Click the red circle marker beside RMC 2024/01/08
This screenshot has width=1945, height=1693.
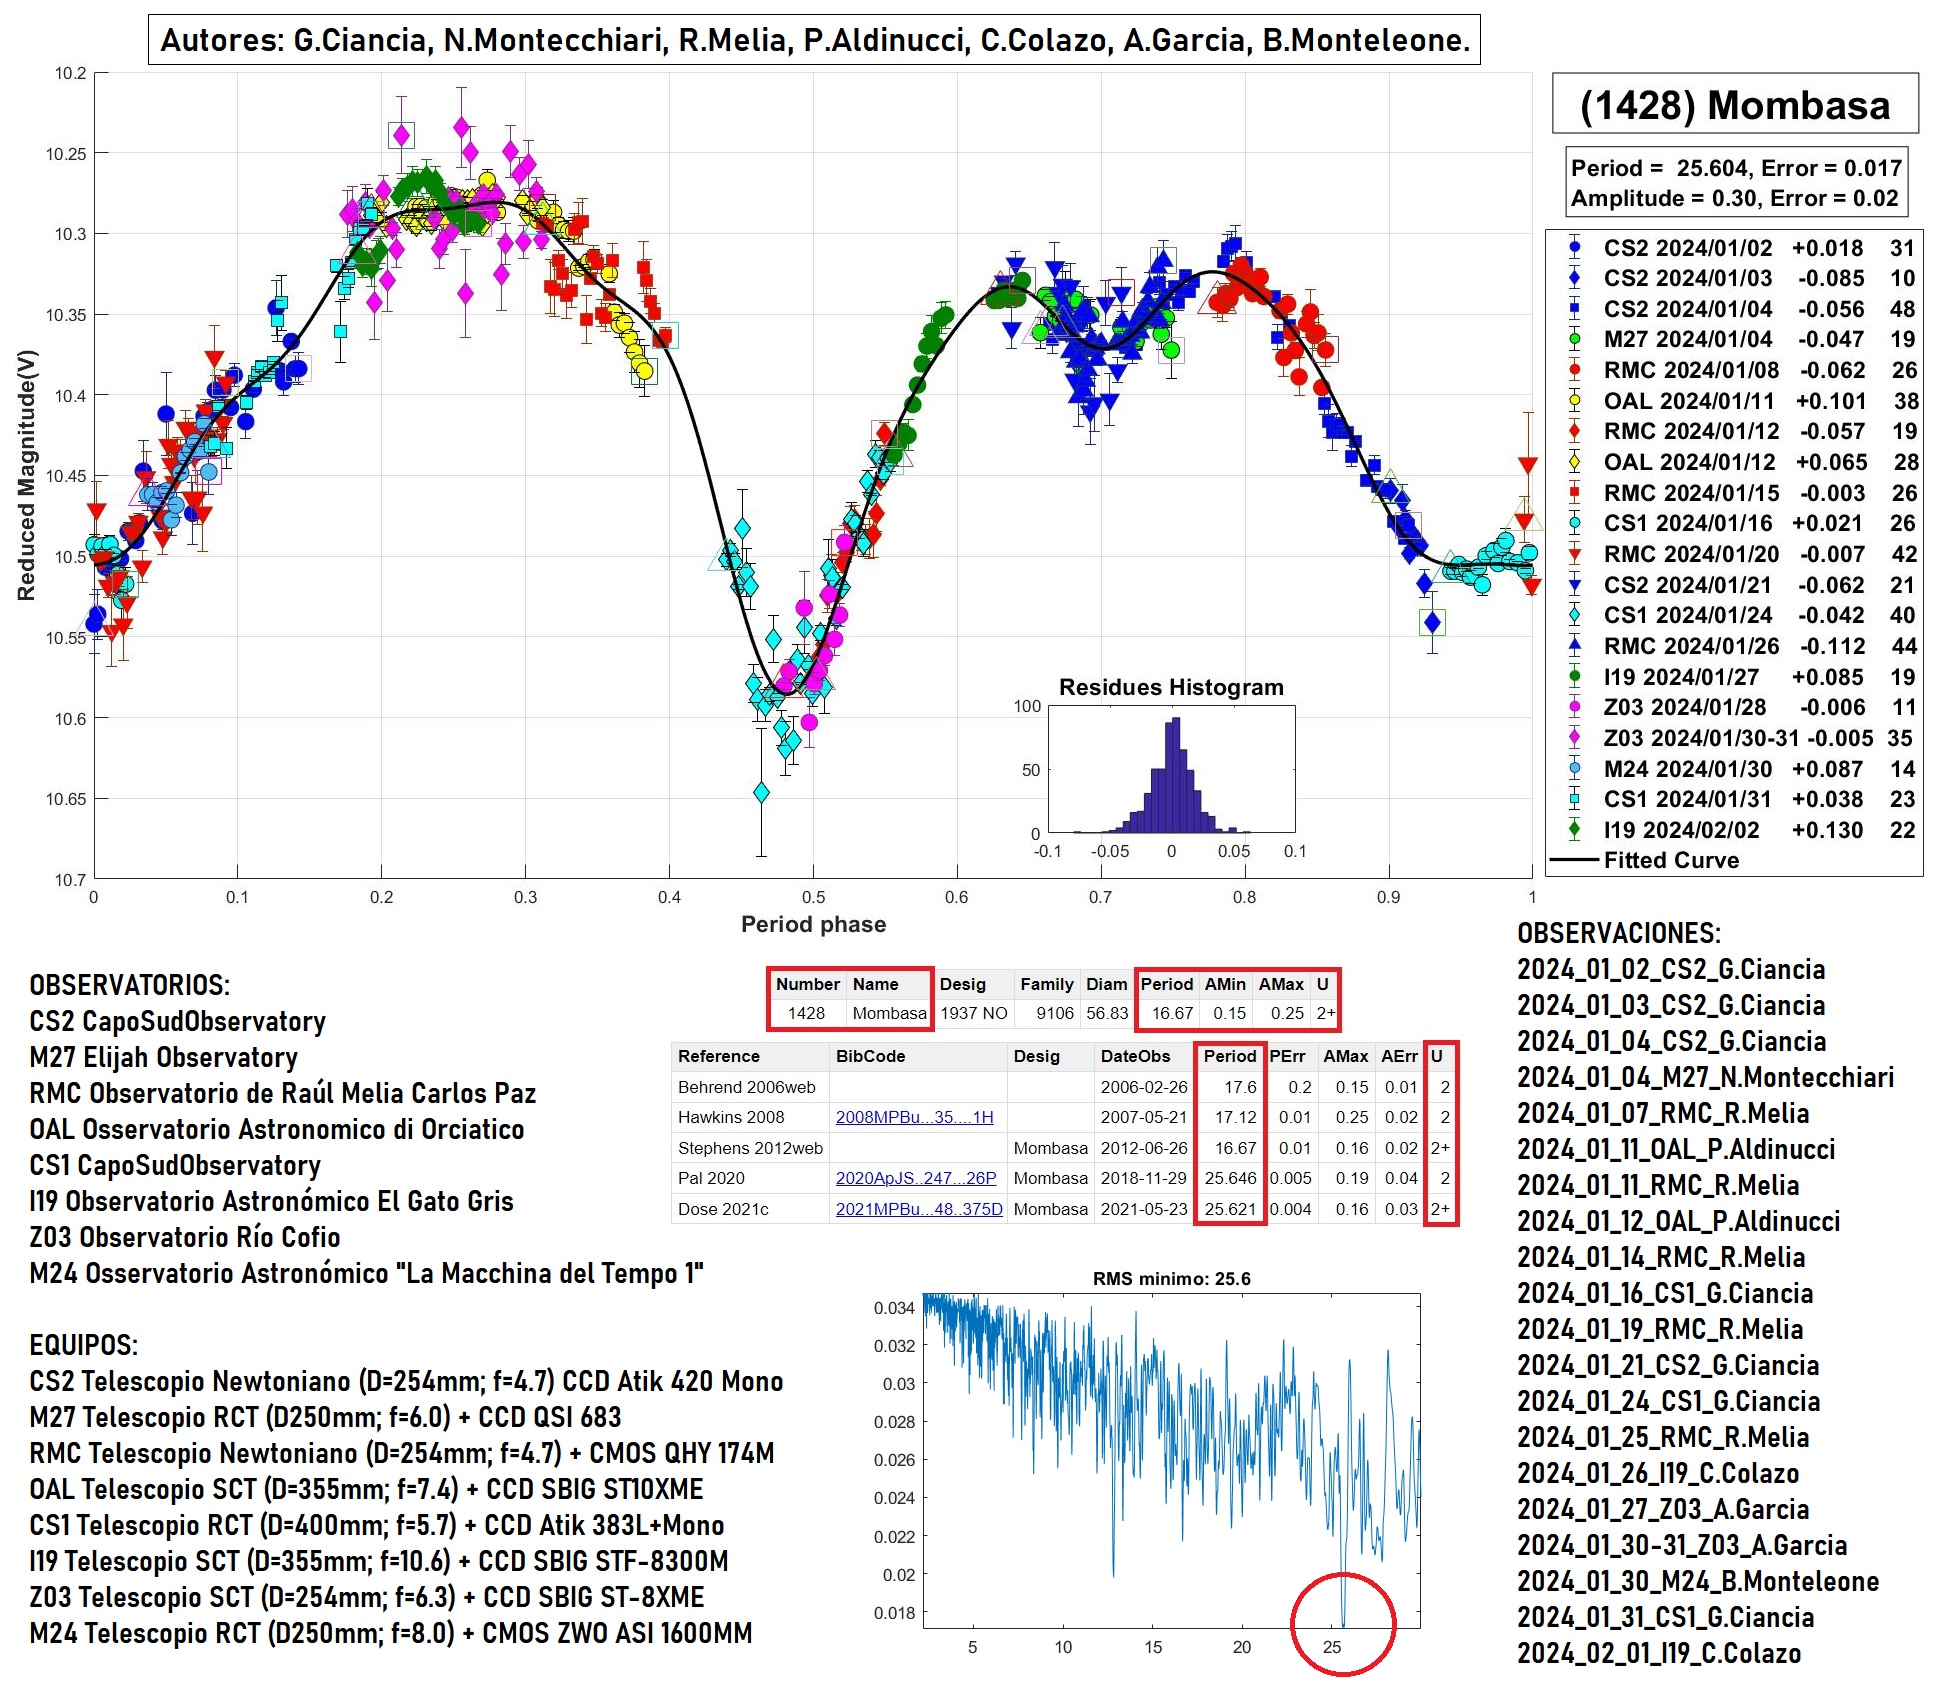(x=1575, y=370)
